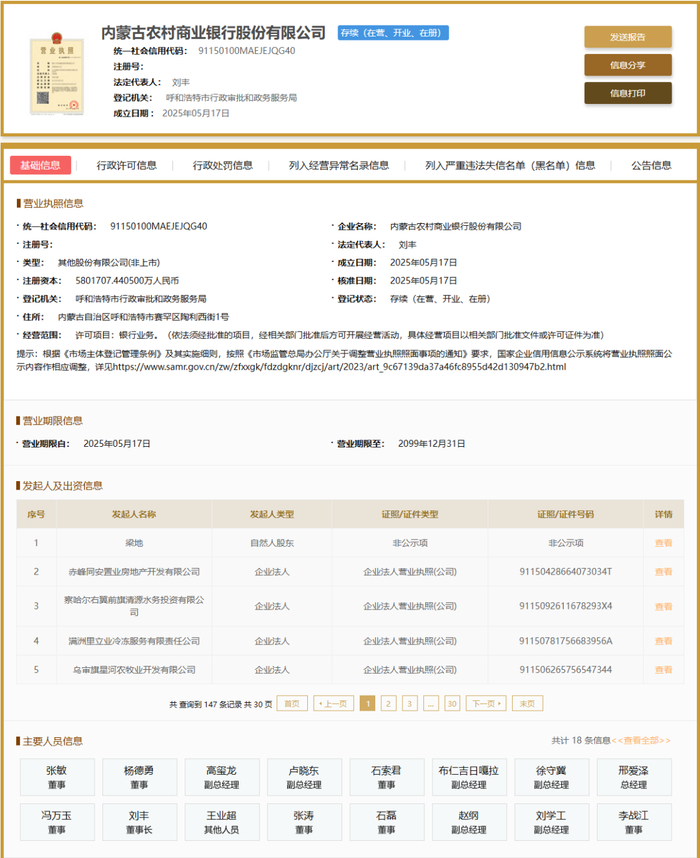
Task: Select page 1 in pagination
Action: tap(368, 704)
